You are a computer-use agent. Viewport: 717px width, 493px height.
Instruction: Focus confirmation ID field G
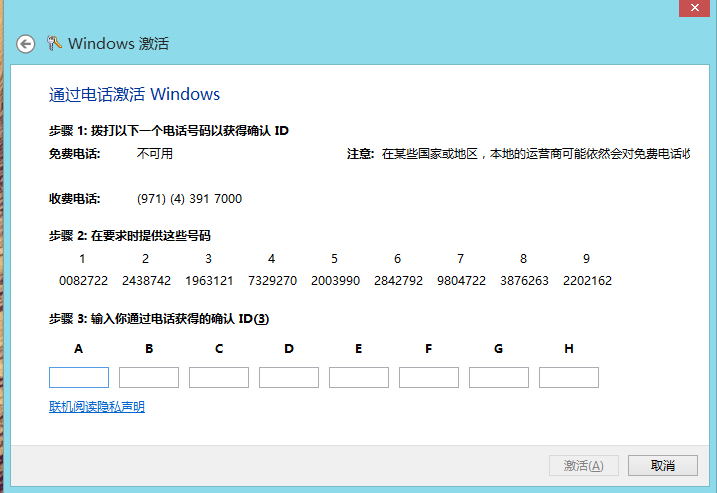[x=498, y=377]
